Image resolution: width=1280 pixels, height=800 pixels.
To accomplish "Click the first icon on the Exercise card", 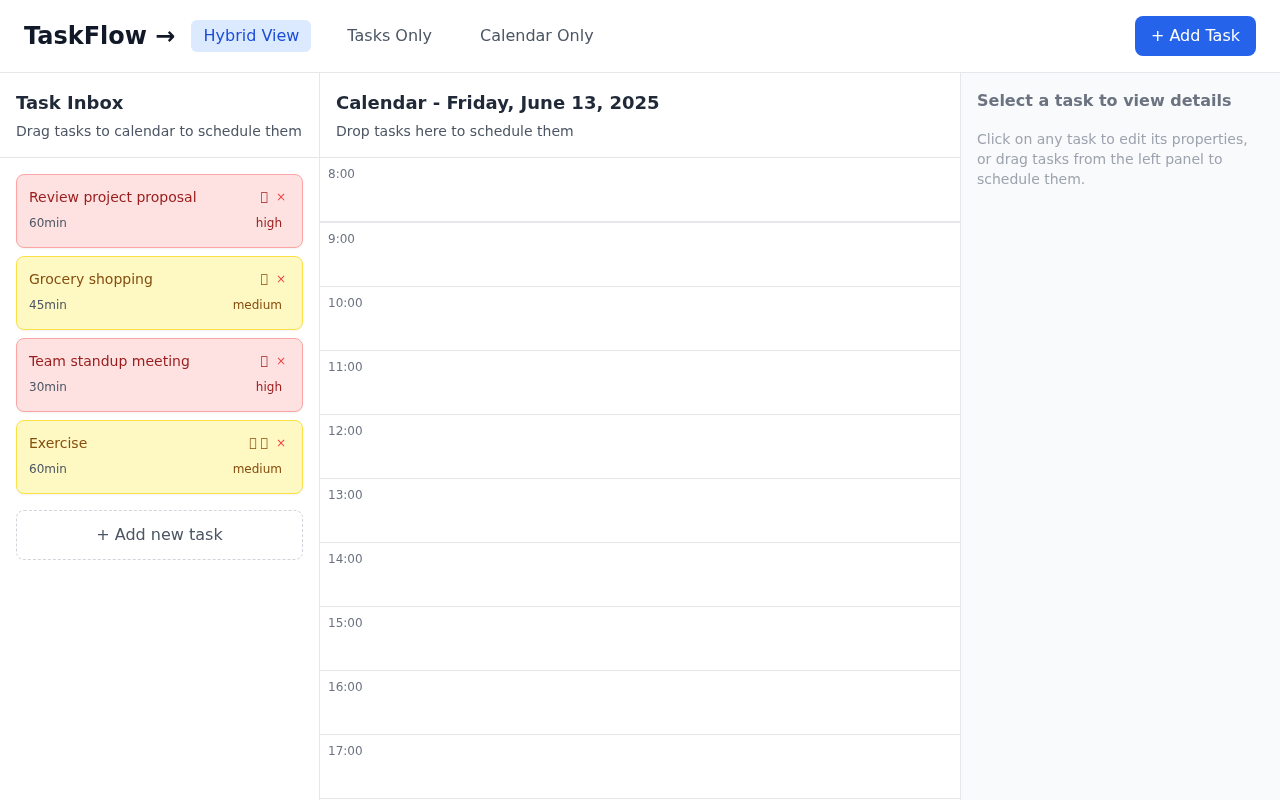I will pos(251,442).
